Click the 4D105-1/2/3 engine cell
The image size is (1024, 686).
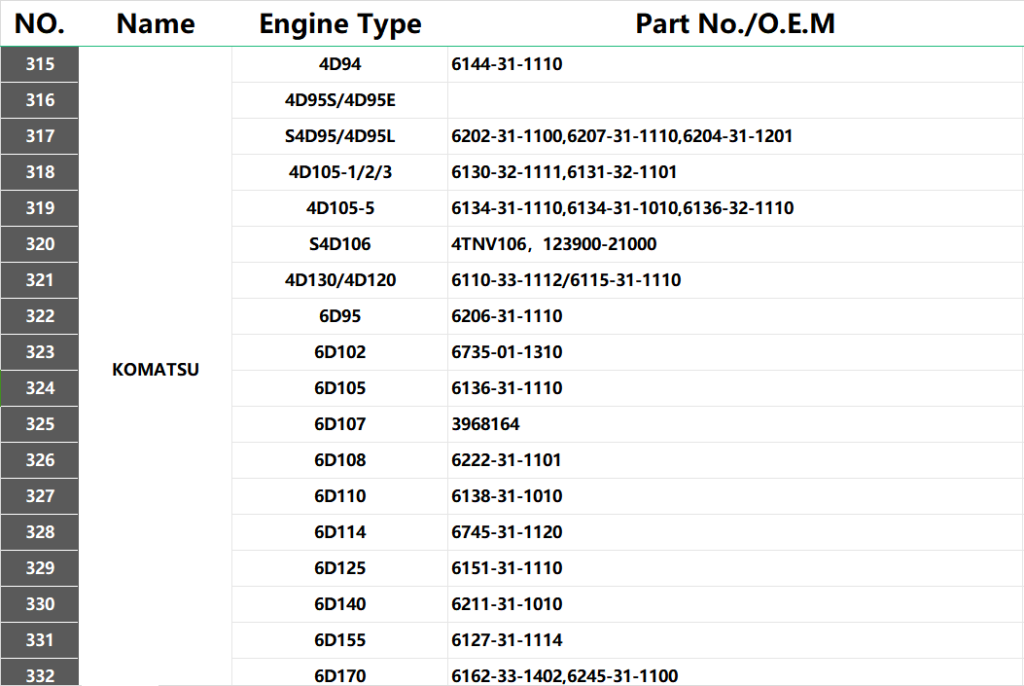click(x=340, y=172)
